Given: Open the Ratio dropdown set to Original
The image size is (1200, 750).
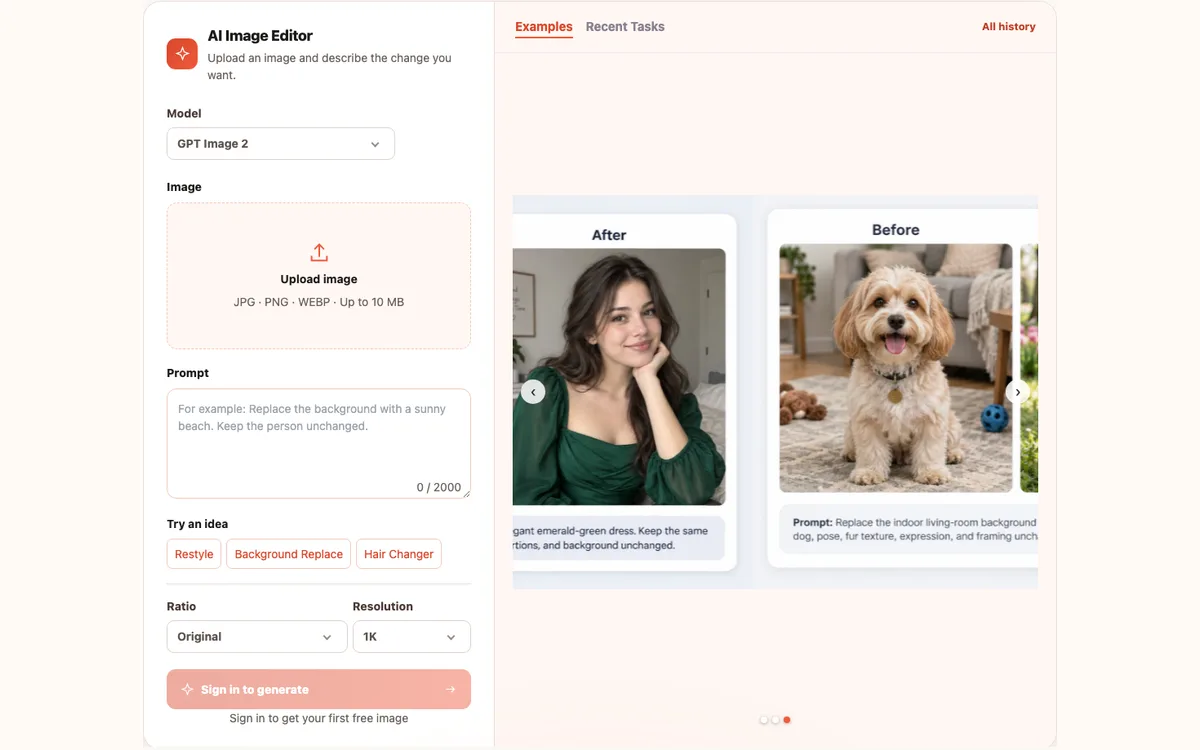Looking at the screenshot, I should [x=257, y=637].
